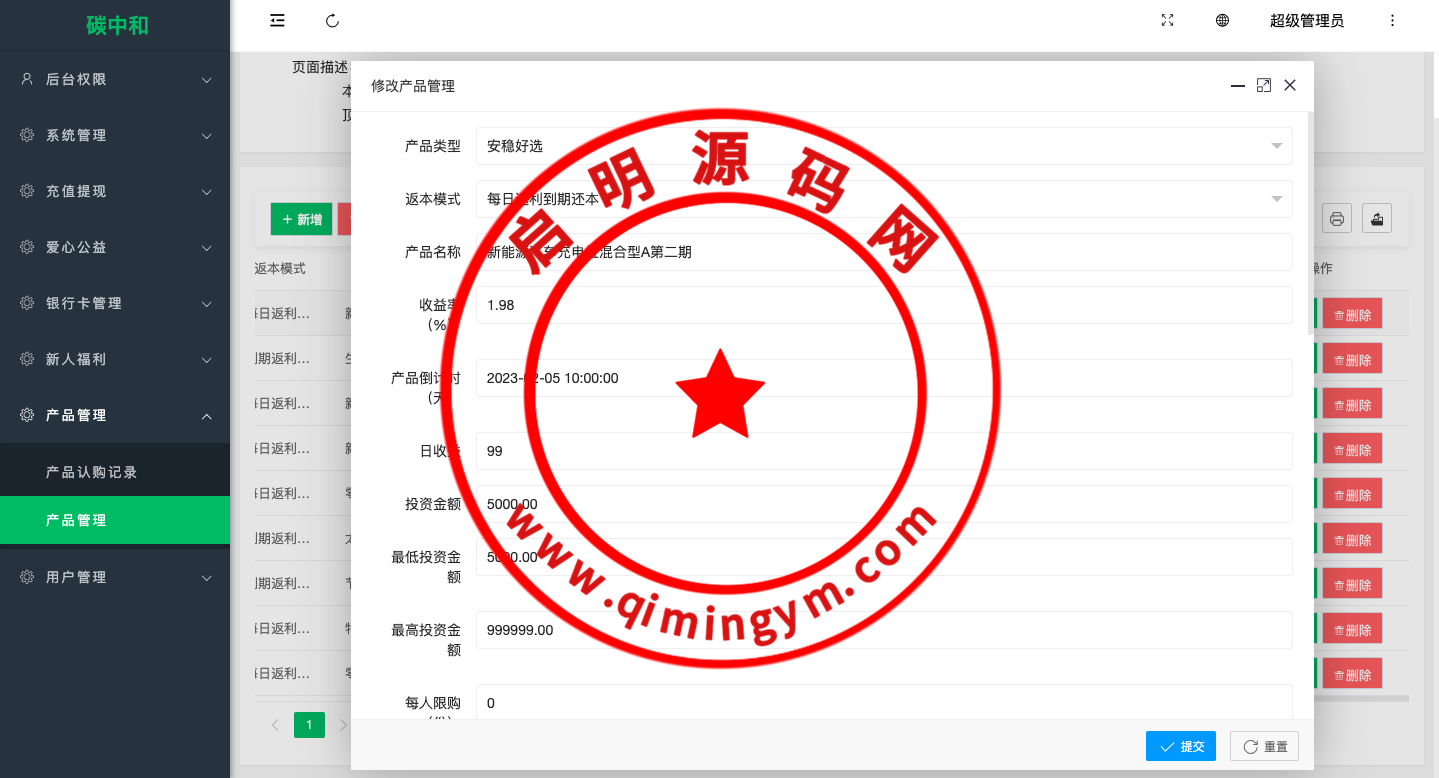The image size is (1439, 778).
Task: Collapse the 产品管理 sidebar menu
Action: point(115,415)
